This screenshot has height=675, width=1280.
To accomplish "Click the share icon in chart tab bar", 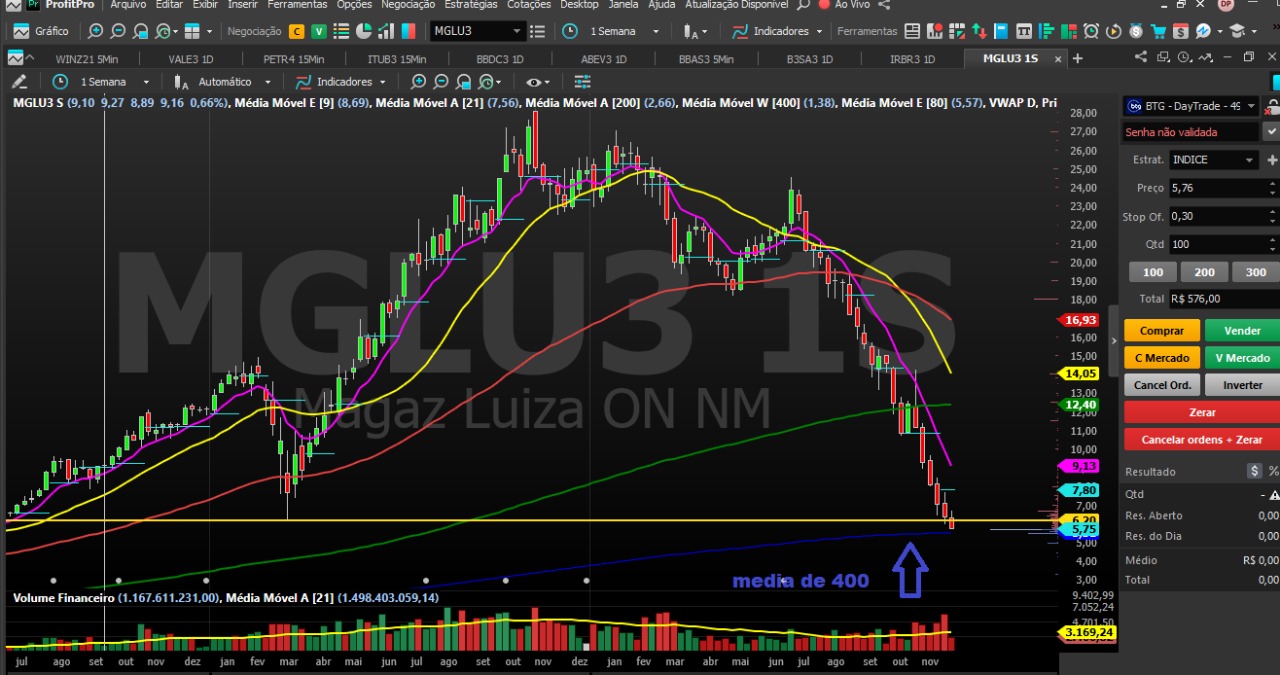I will click(x=1140, y=57).
